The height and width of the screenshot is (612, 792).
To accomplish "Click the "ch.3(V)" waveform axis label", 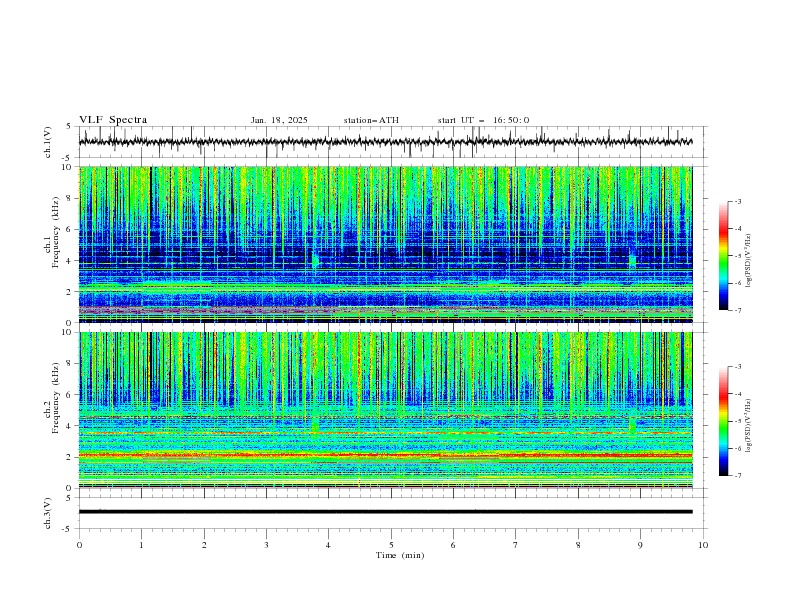I will point(48,513).
